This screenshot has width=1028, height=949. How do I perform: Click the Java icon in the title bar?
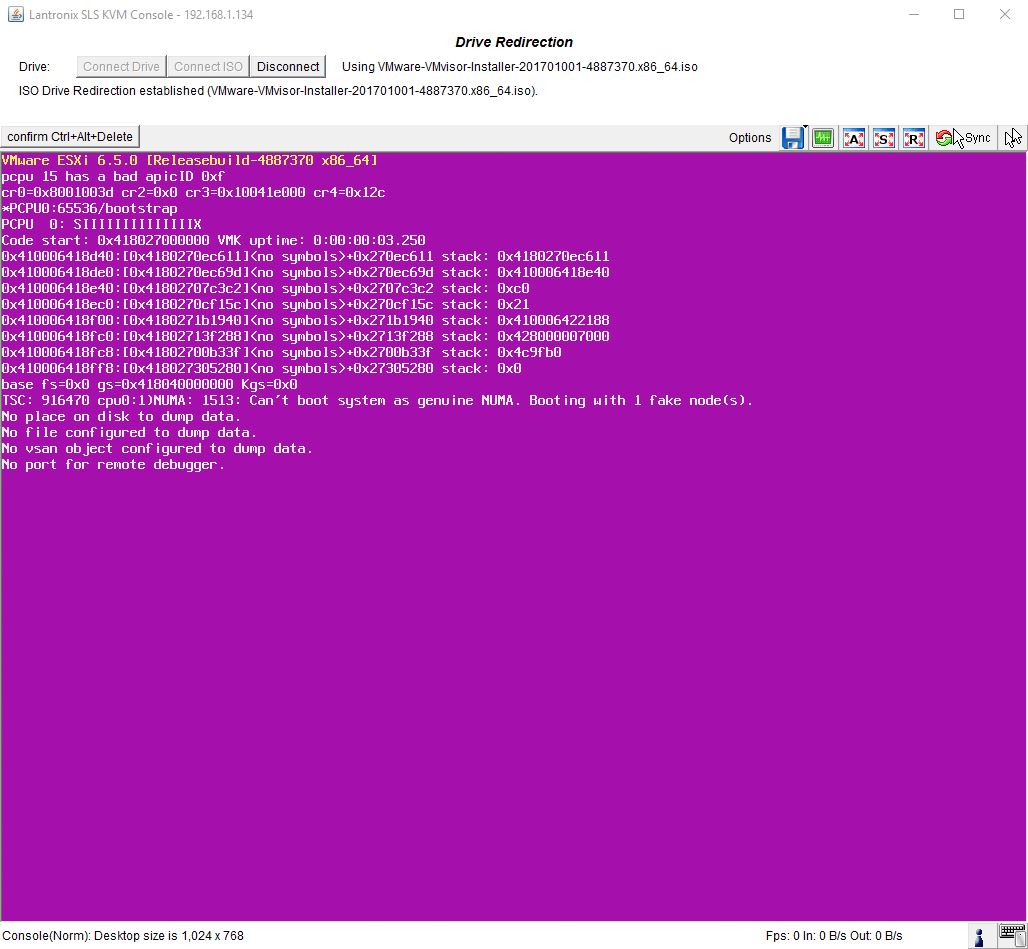pyautogui.click(x=15, y=14)
